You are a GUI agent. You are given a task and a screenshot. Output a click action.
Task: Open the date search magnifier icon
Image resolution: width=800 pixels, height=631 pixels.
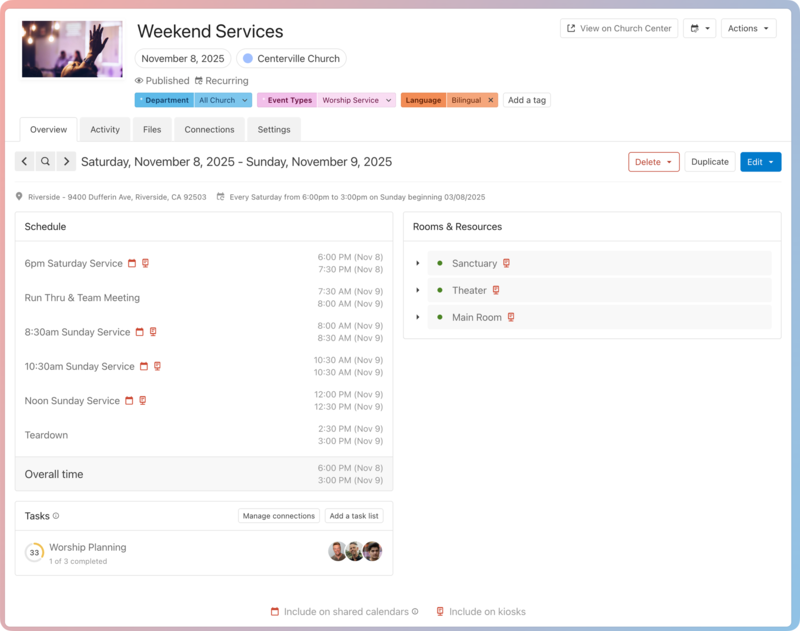click(44, 161)
